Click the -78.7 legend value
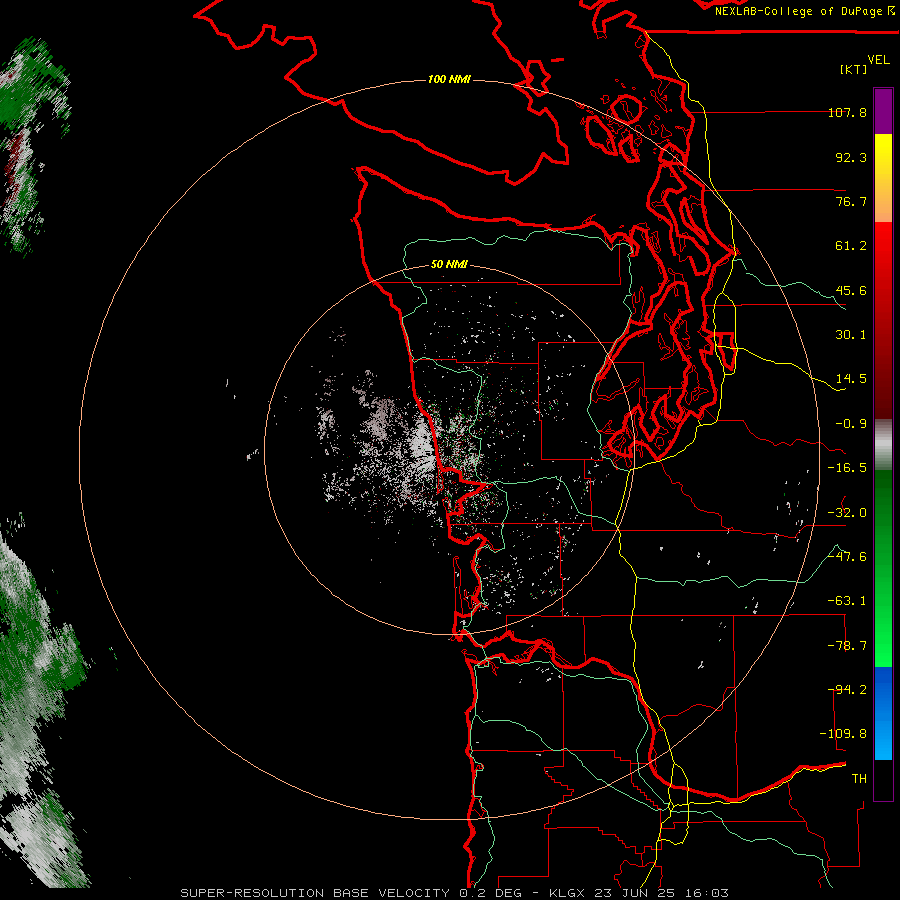Viewport: 900px width, 900px height. tap(847, 646)
